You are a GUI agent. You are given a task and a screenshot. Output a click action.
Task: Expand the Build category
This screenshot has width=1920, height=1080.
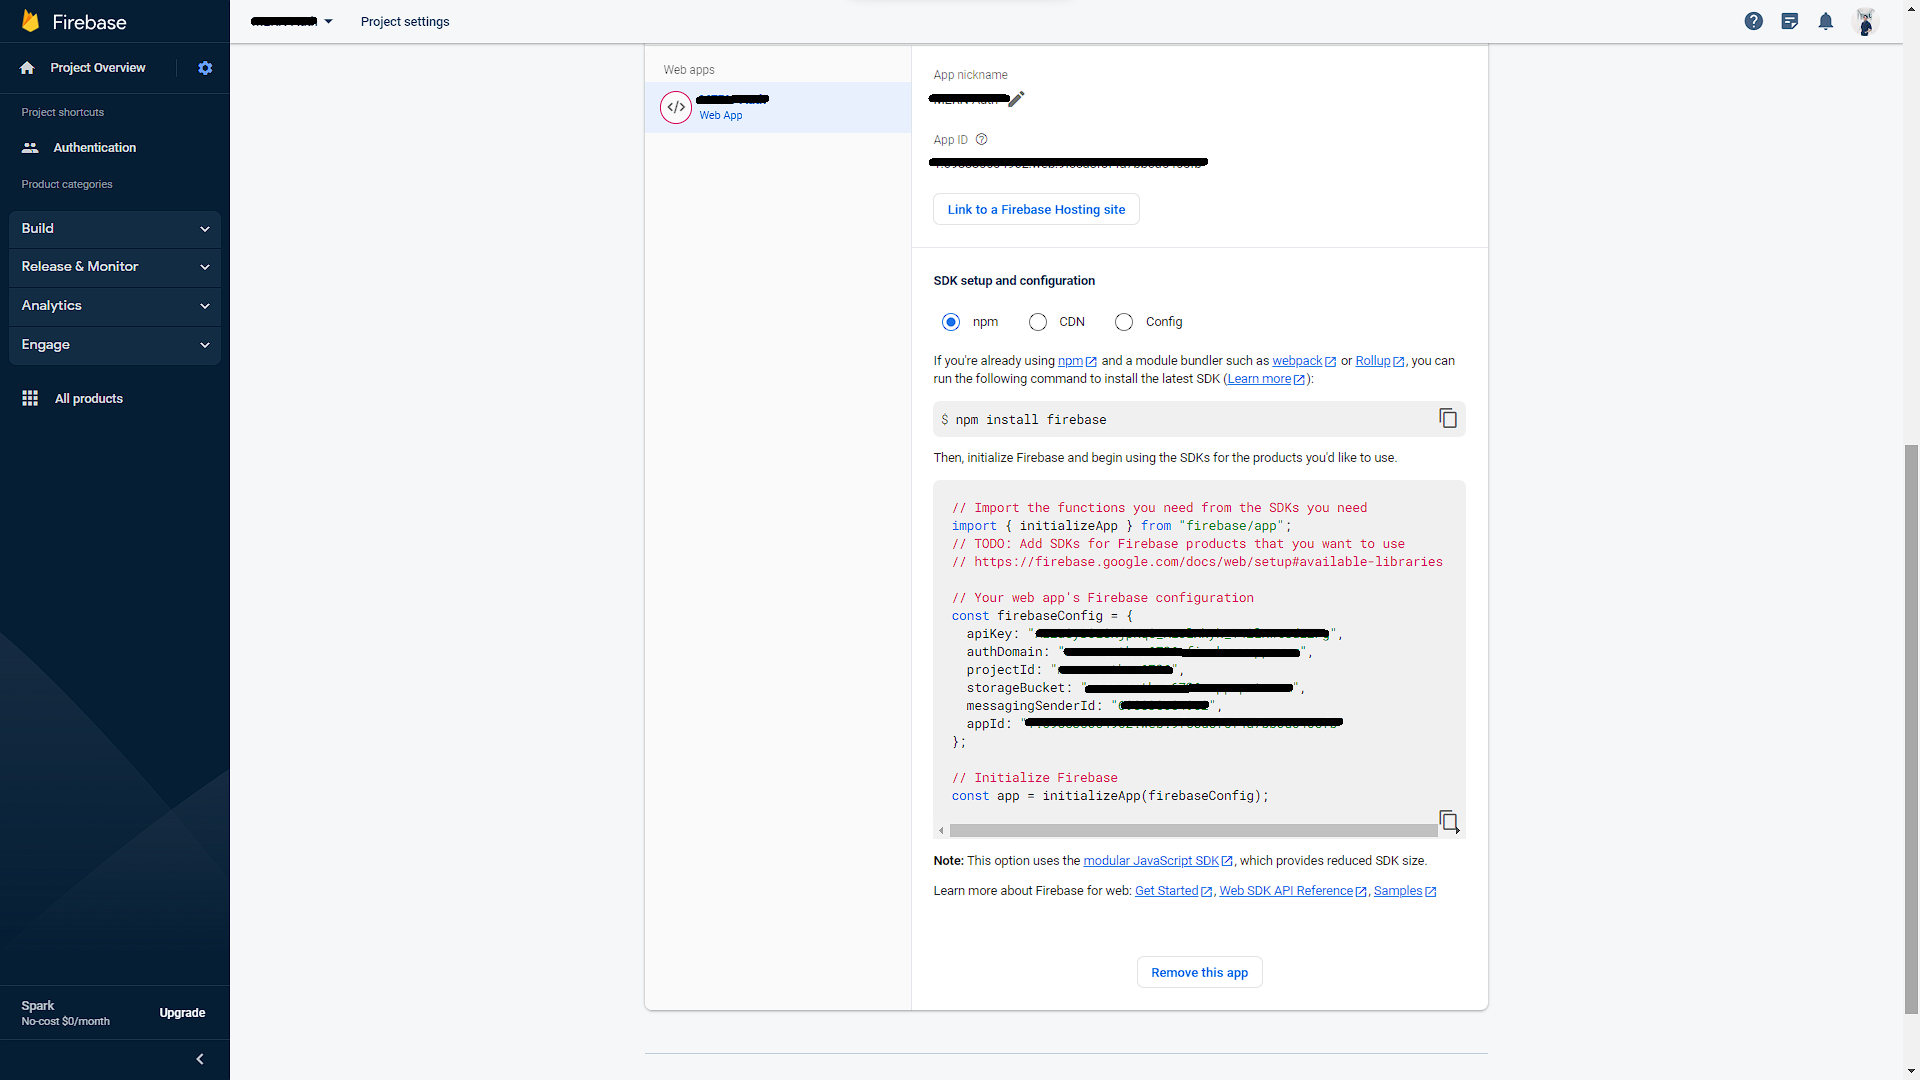point(115,229)
